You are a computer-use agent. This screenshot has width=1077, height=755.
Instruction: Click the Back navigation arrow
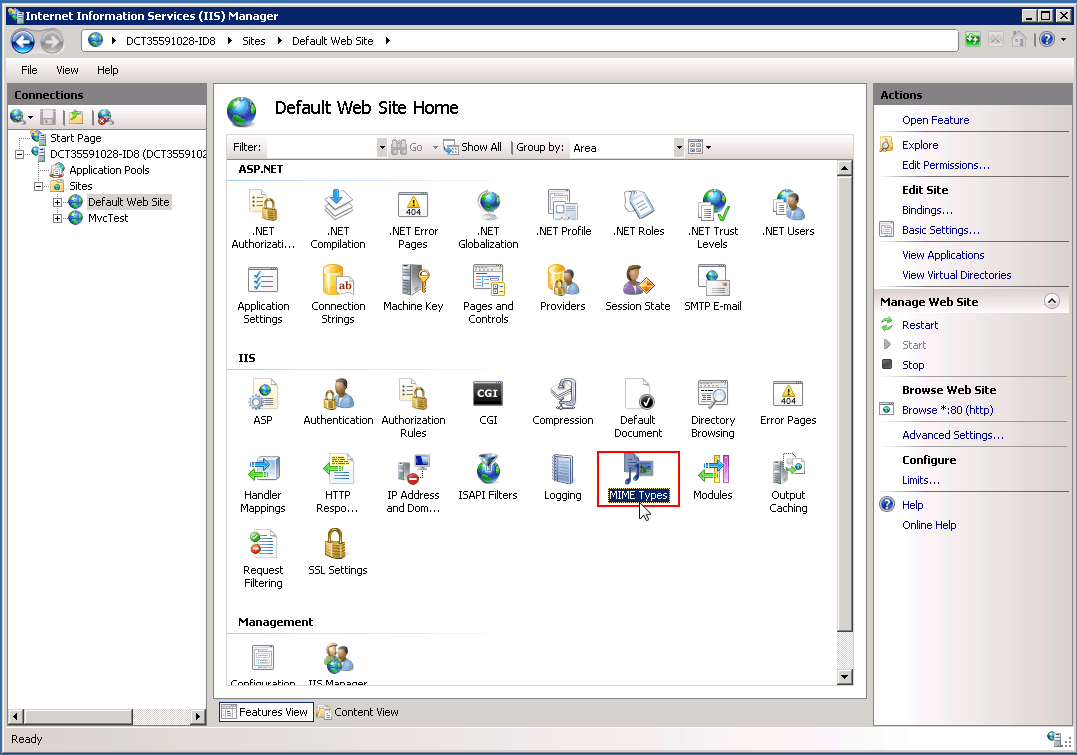(23, 41)
